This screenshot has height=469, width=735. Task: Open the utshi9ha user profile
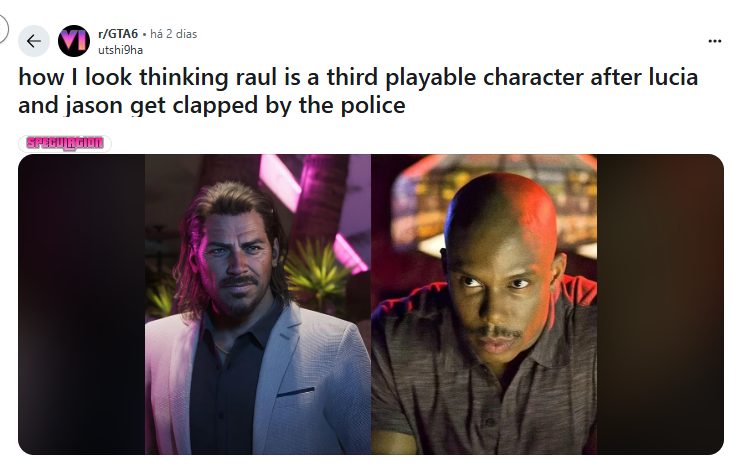(x=120, y=50)
